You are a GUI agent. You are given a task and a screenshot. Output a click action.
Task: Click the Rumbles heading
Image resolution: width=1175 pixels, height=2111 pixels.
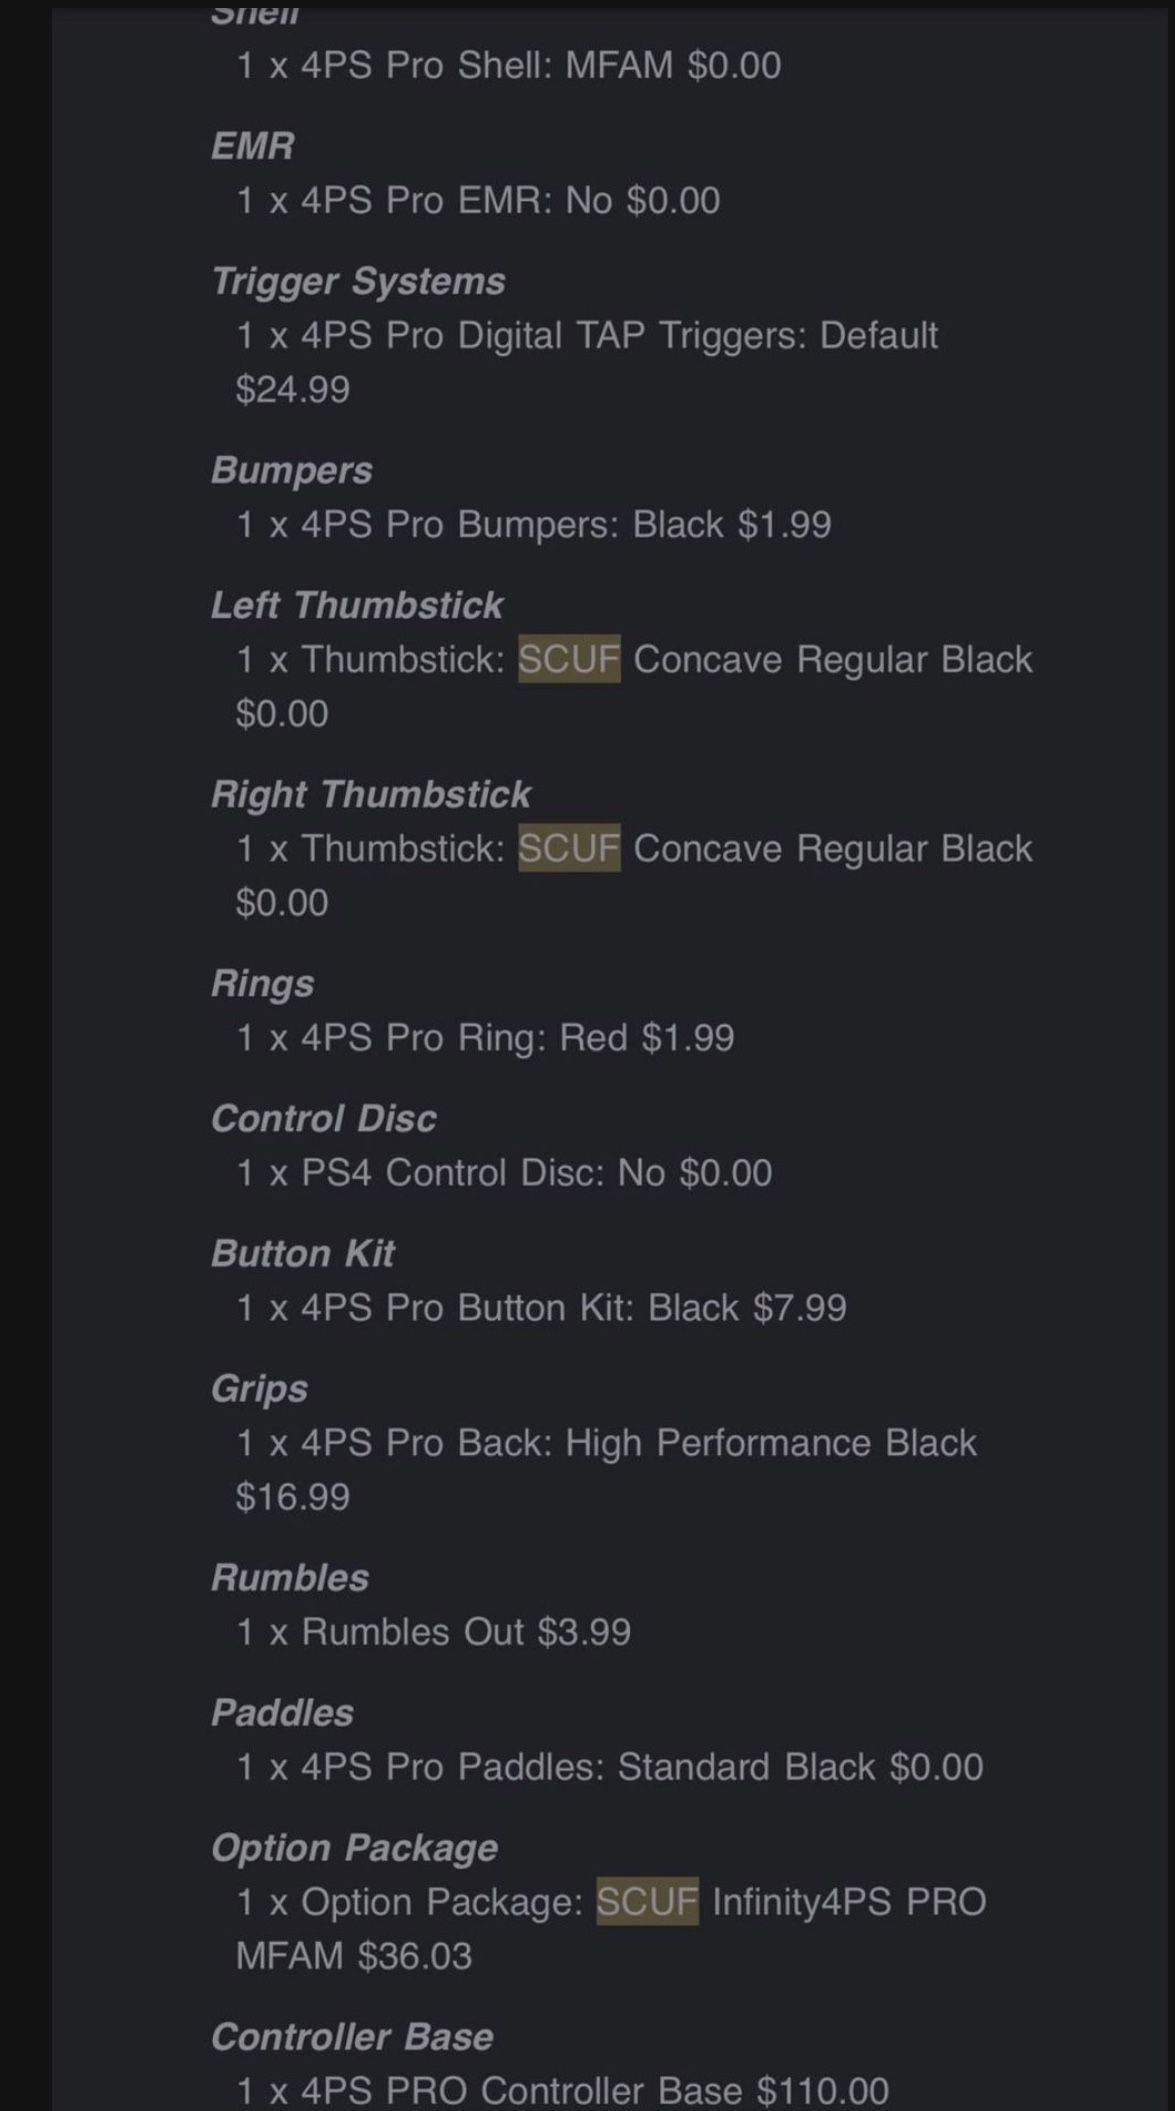[x=289, y=1577]
